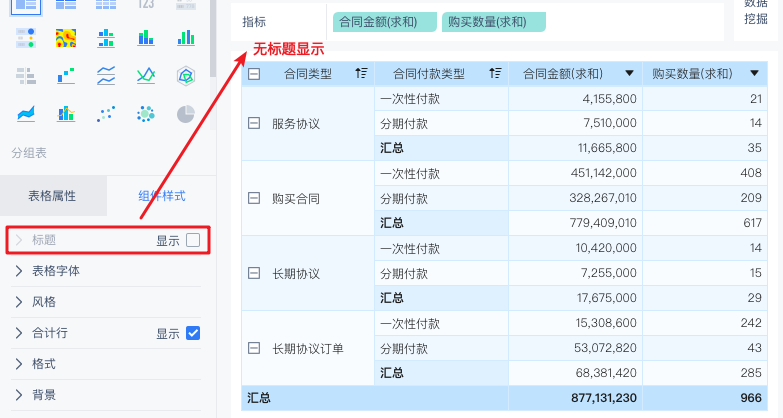Pick the radar chart type icon

click(x=186, y=76)
